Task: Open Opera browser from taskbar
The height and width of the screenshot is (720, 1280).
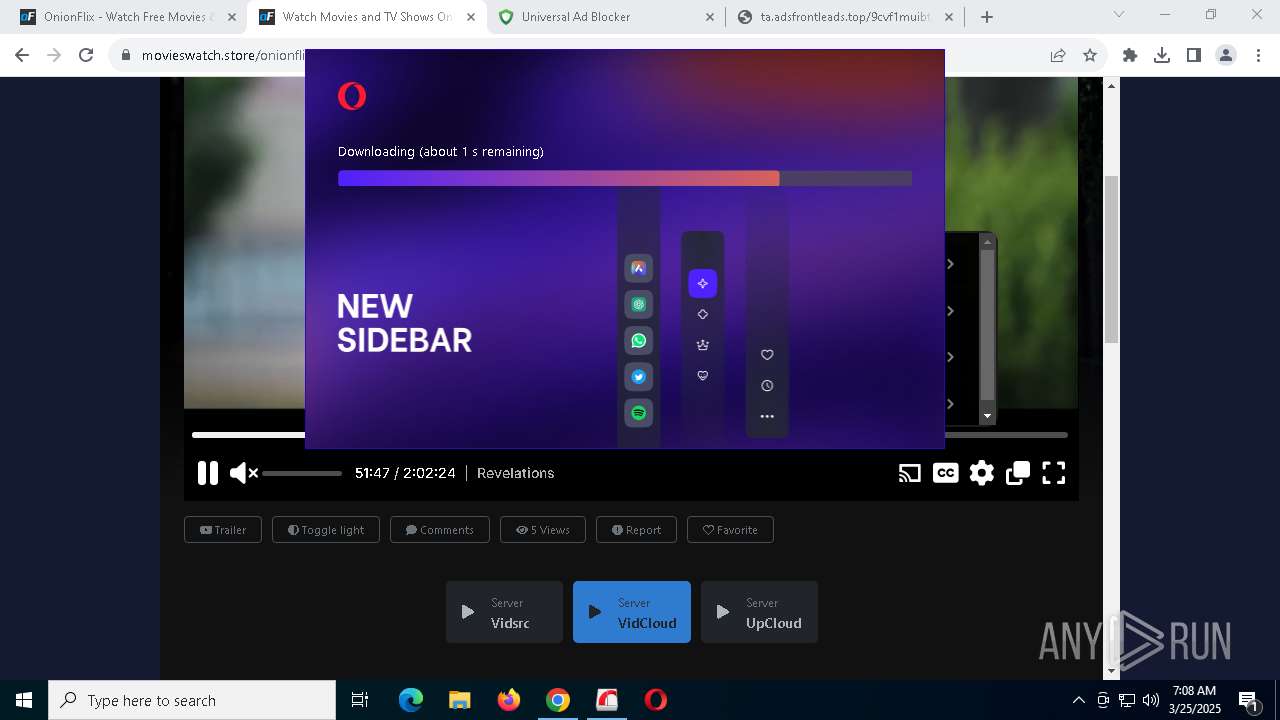Action: [656, 700]
